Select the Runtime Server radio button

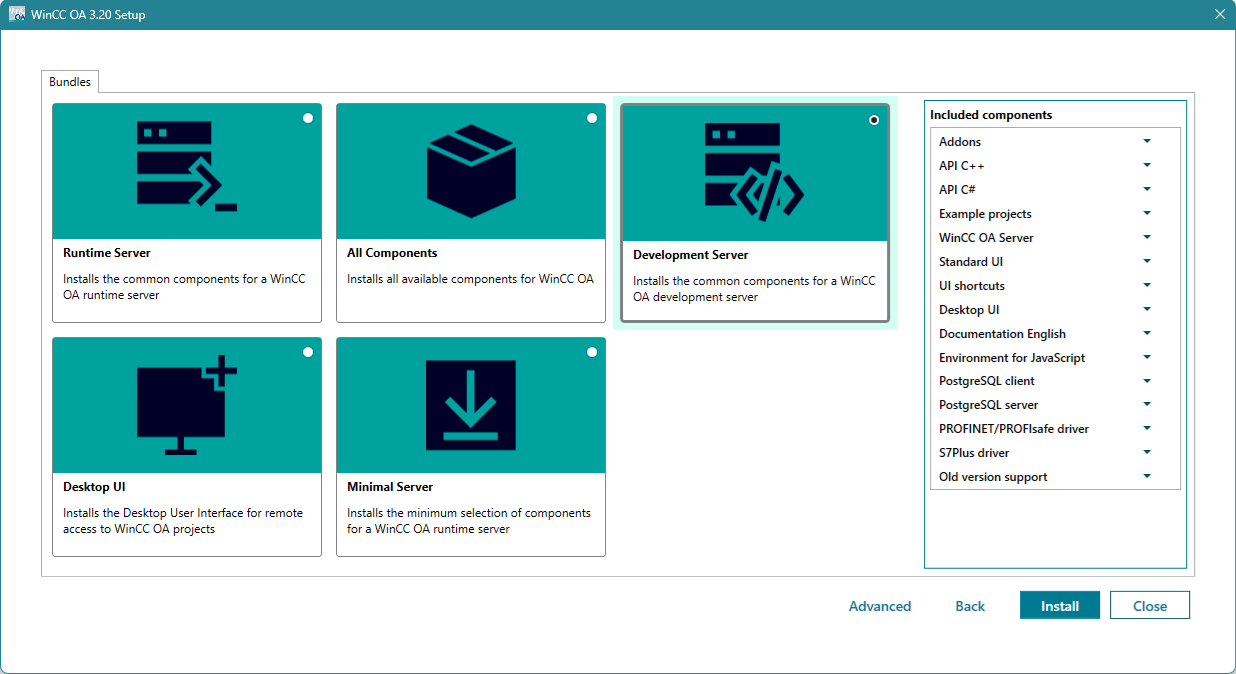(x=308, y=118)
